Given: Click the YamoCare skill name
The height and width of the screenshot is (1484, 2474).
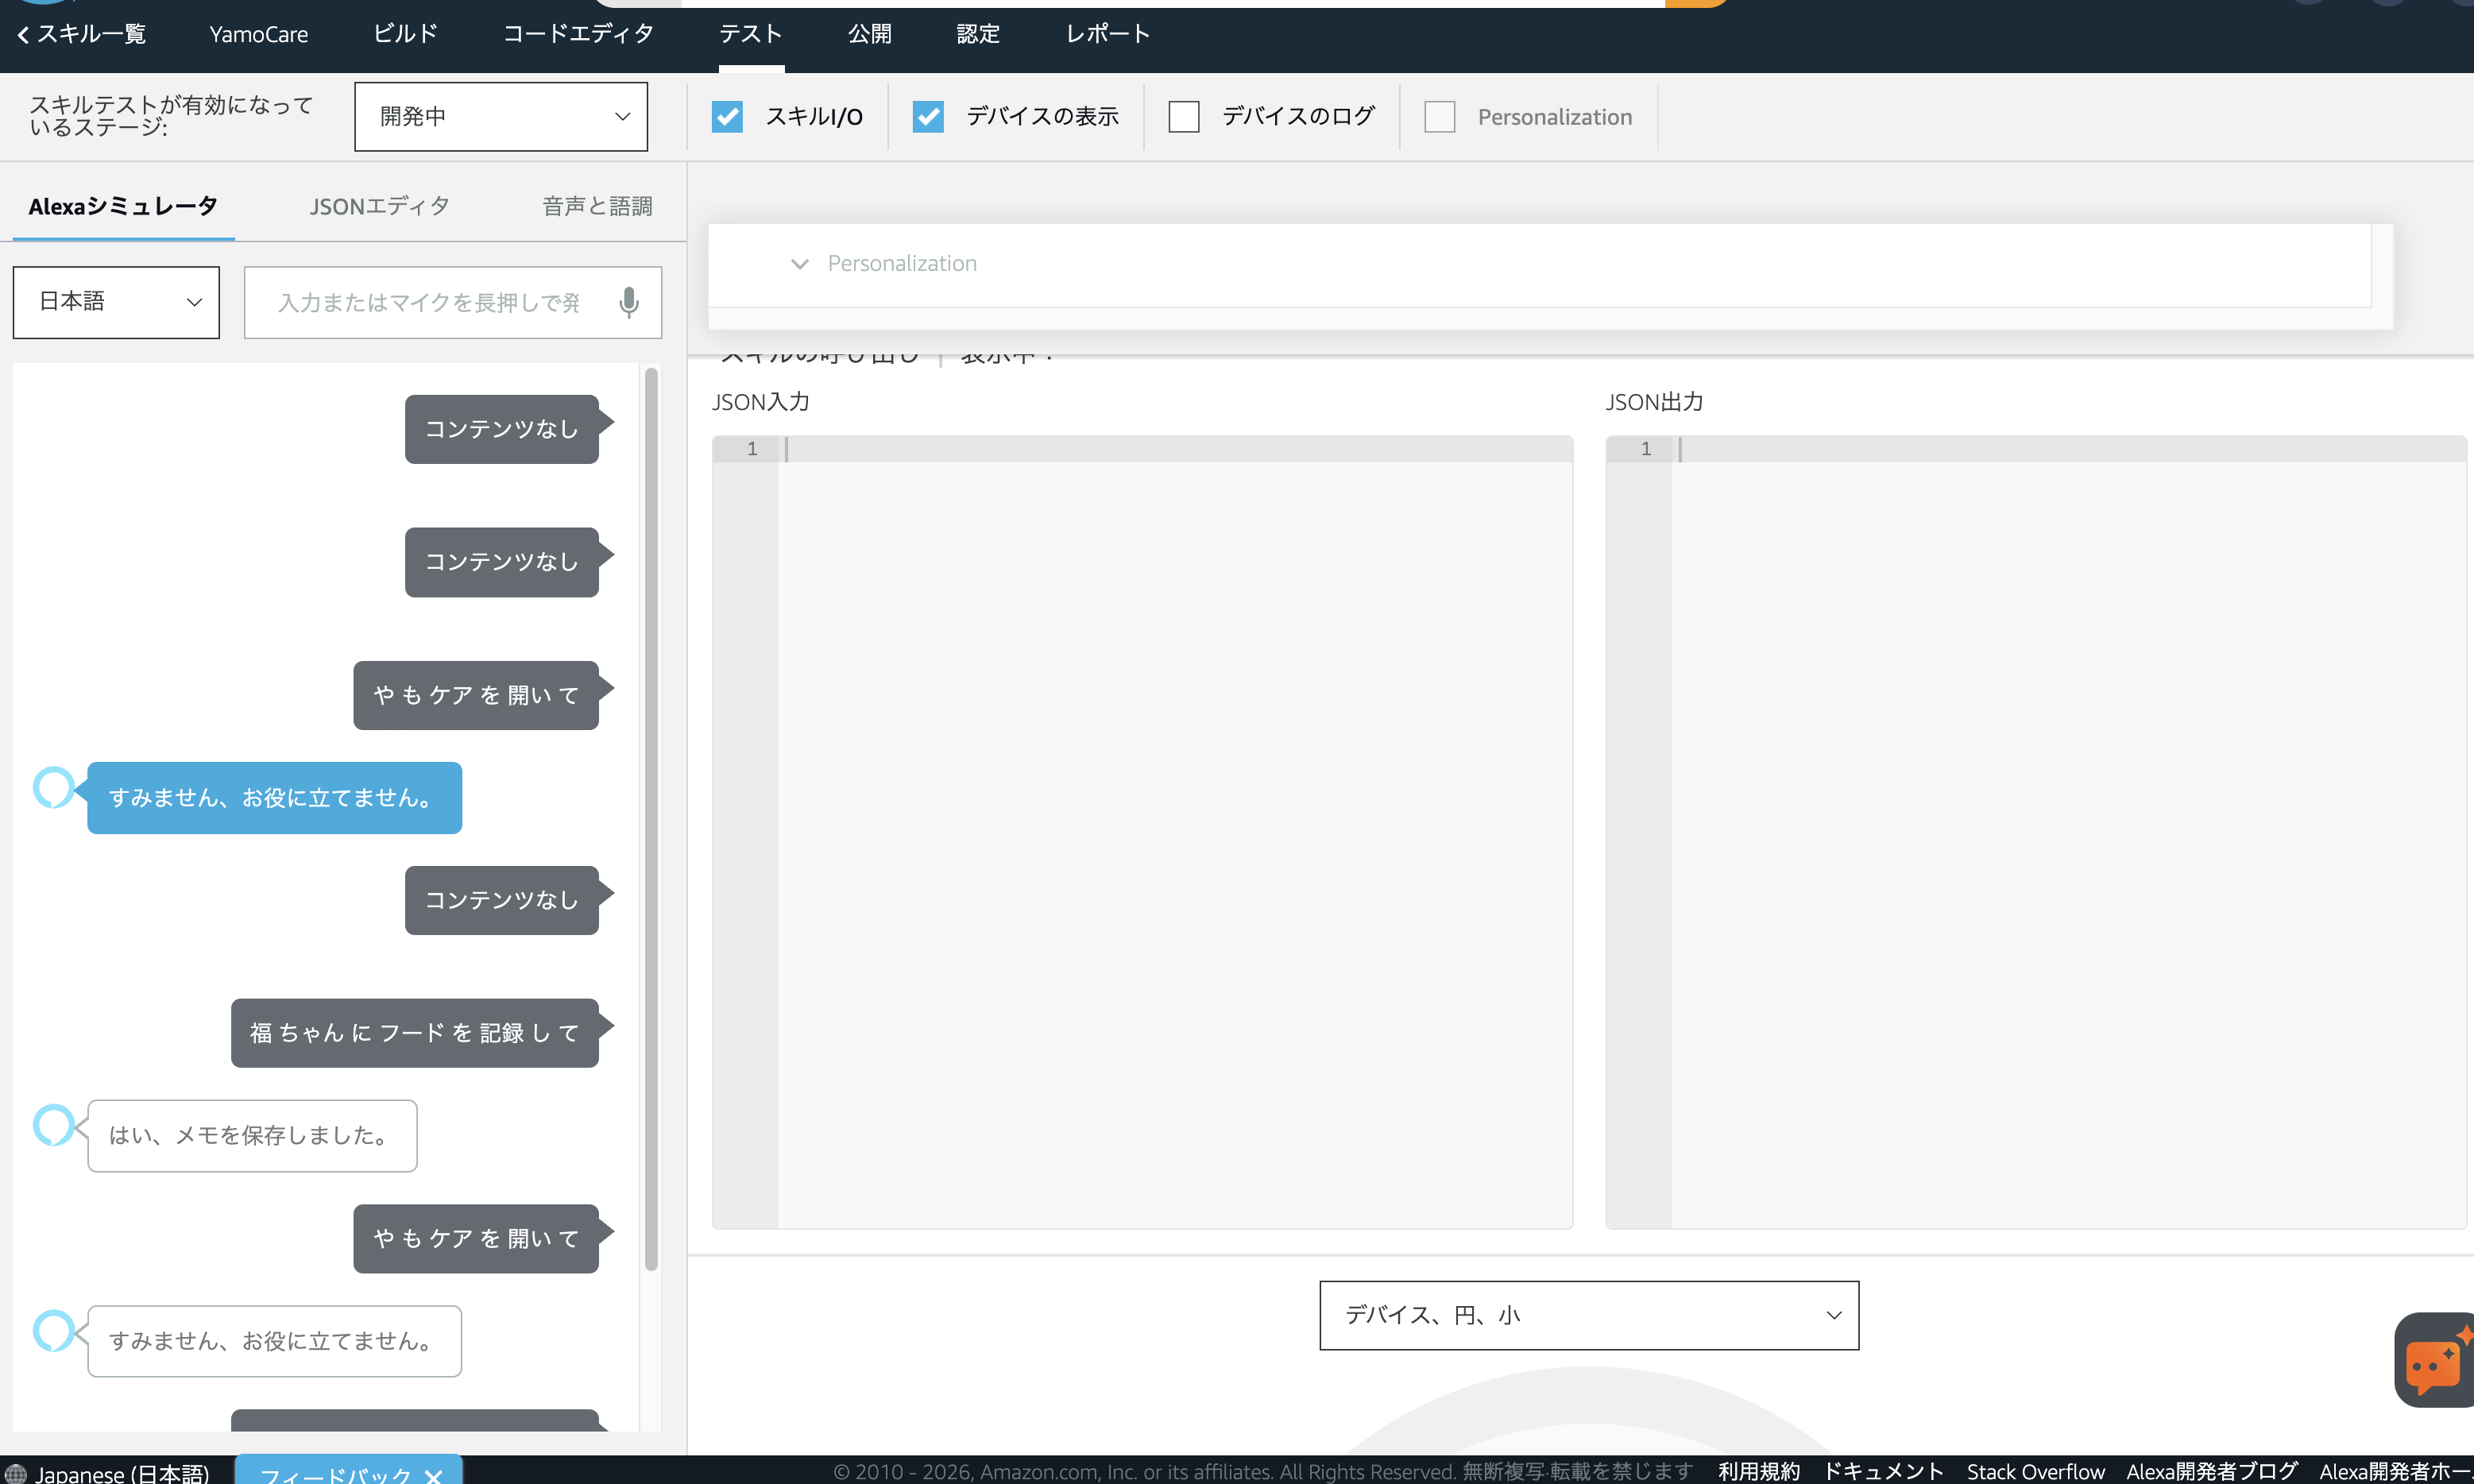Looking at the screenshot, I should tap(258, 34).
